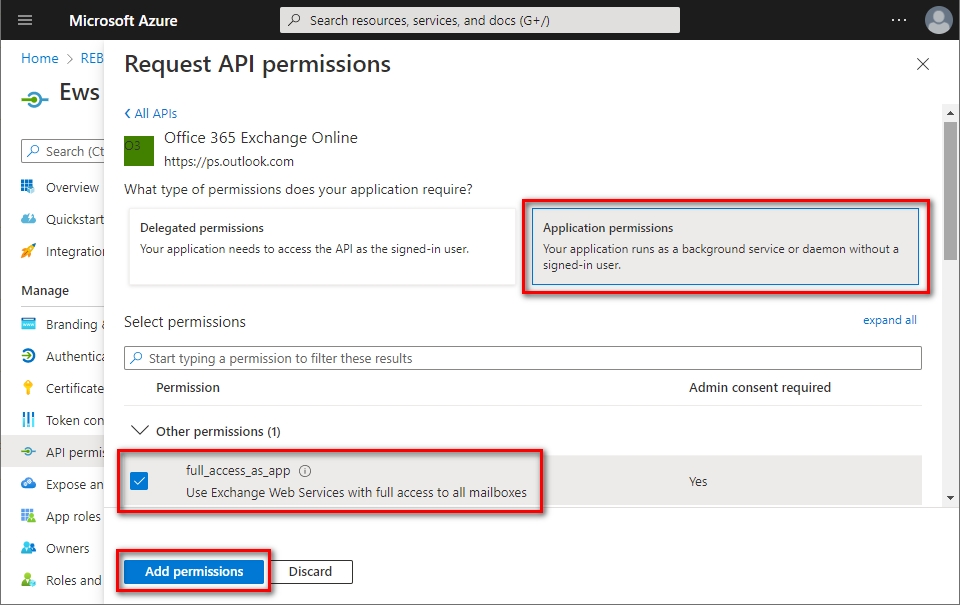Click the Certificates key icon in sidebar
The width and height of the screenshot is (960, 605).
28,388
